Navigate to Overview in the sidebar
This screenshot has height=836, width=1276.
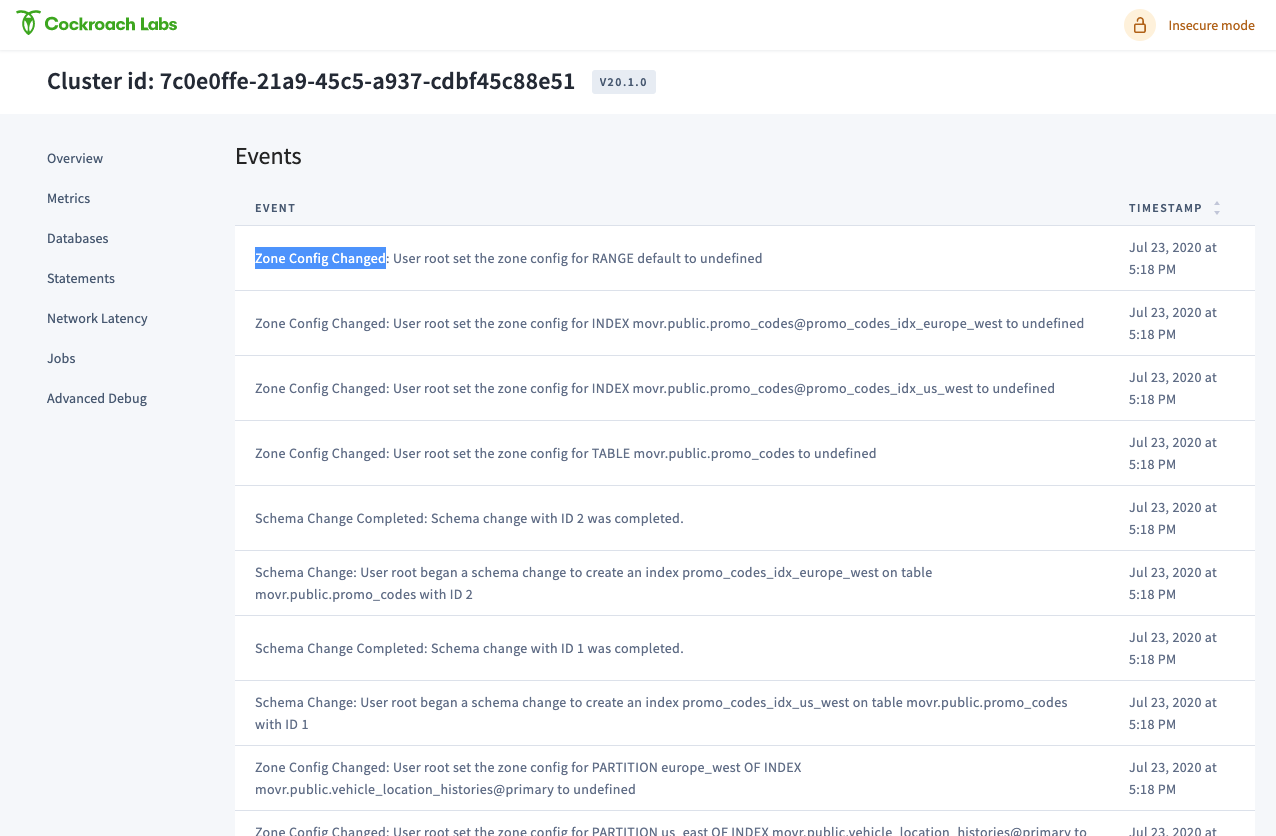tap(74, 158)
